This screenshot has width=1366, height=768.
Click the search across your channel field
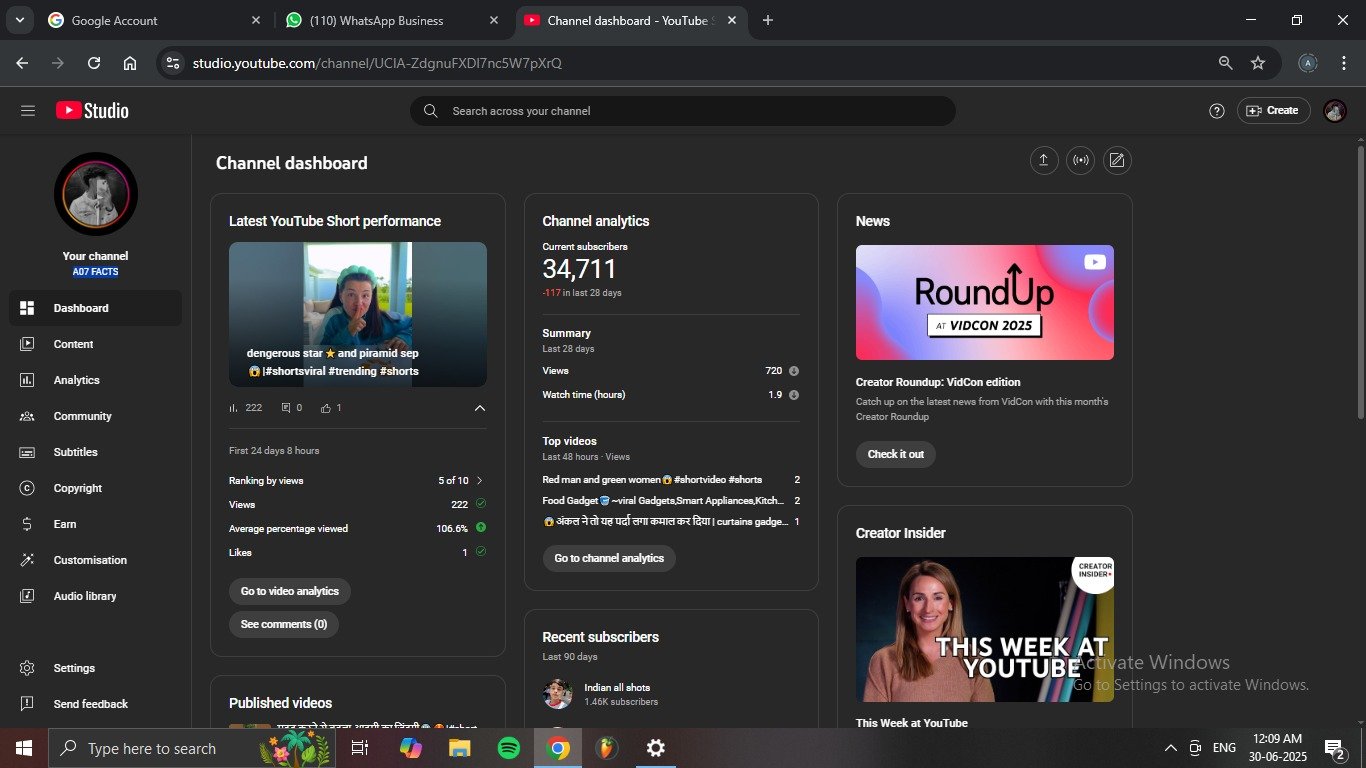(x=683, y=111)
